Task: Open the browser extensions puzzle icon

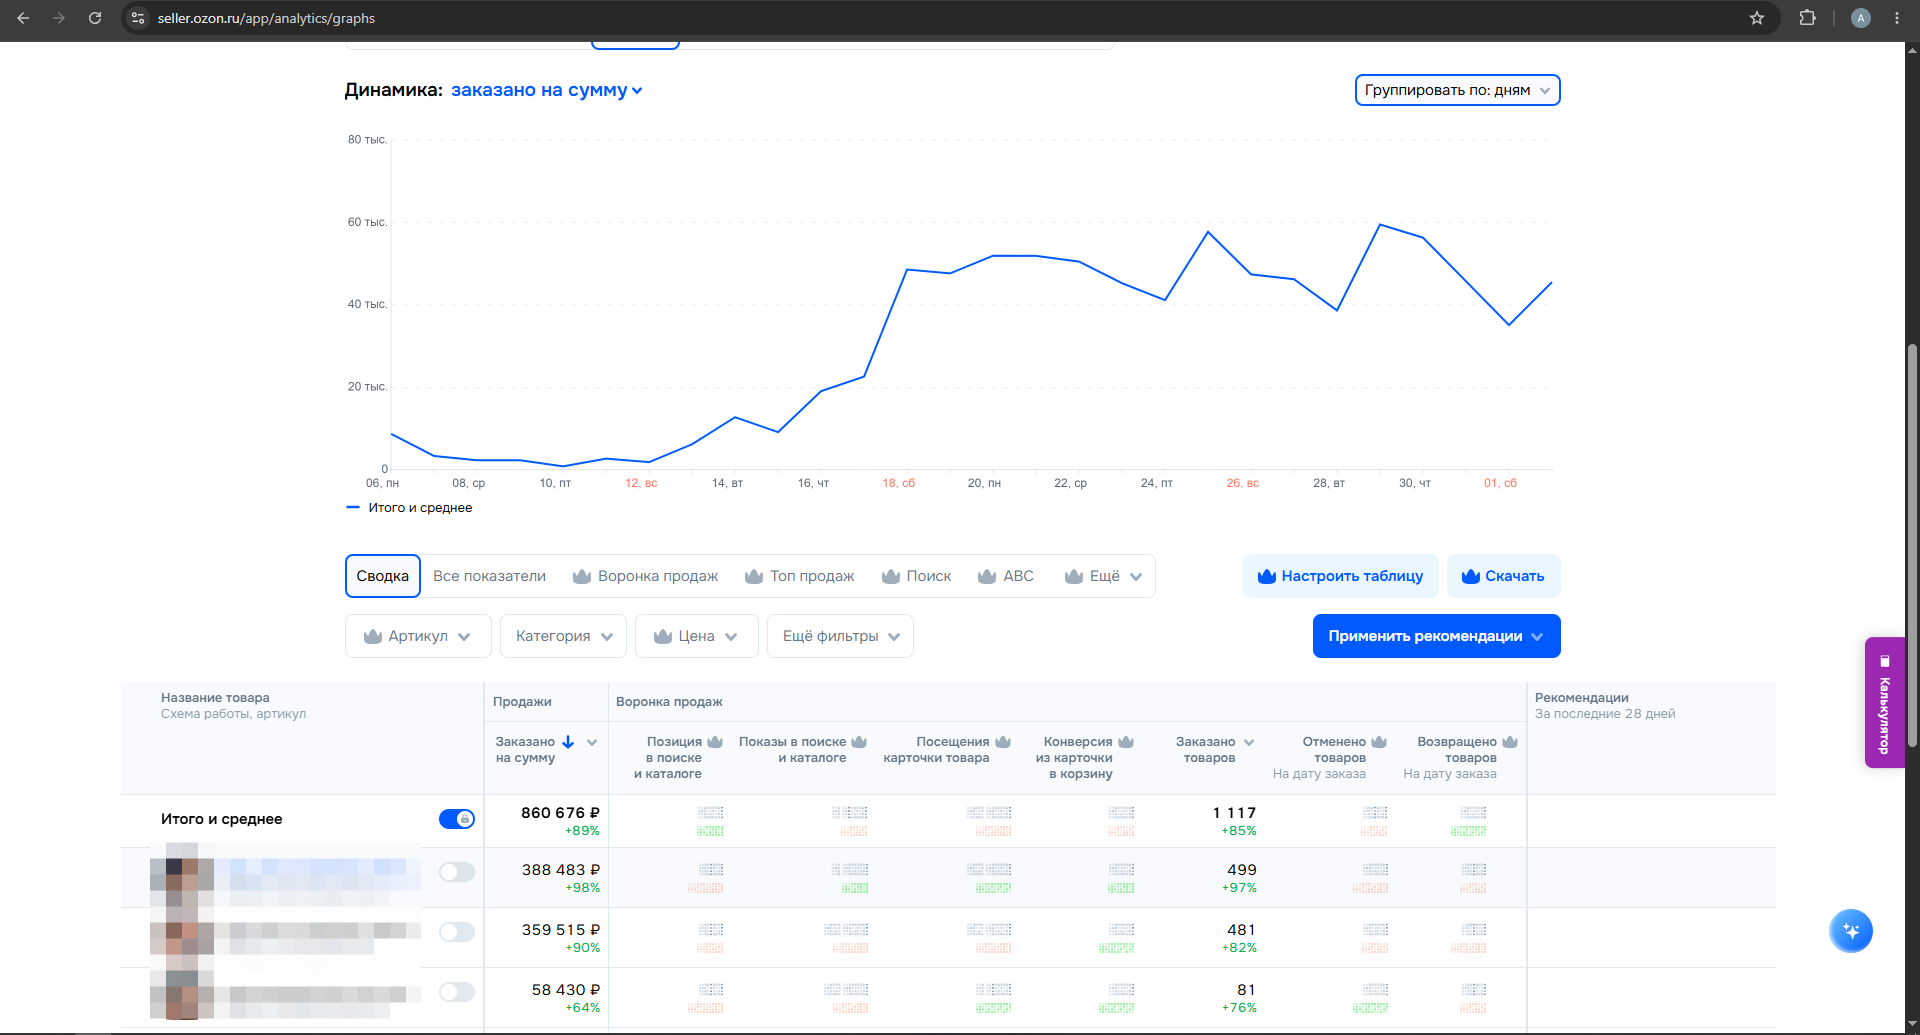Action: (1807, 18)
